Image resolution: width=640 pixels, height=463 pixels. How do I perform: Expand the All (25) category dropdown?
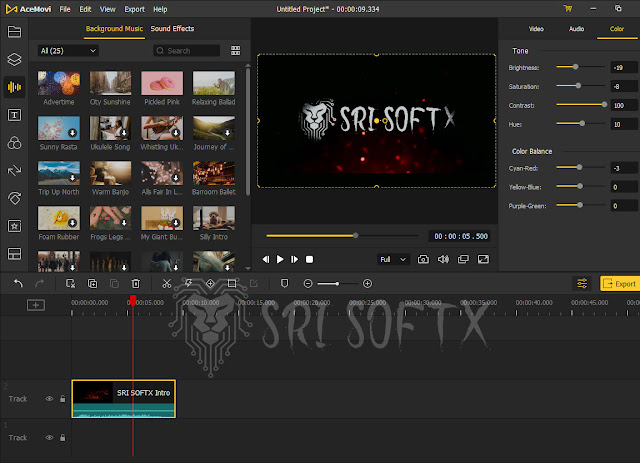tap(68, 51)
